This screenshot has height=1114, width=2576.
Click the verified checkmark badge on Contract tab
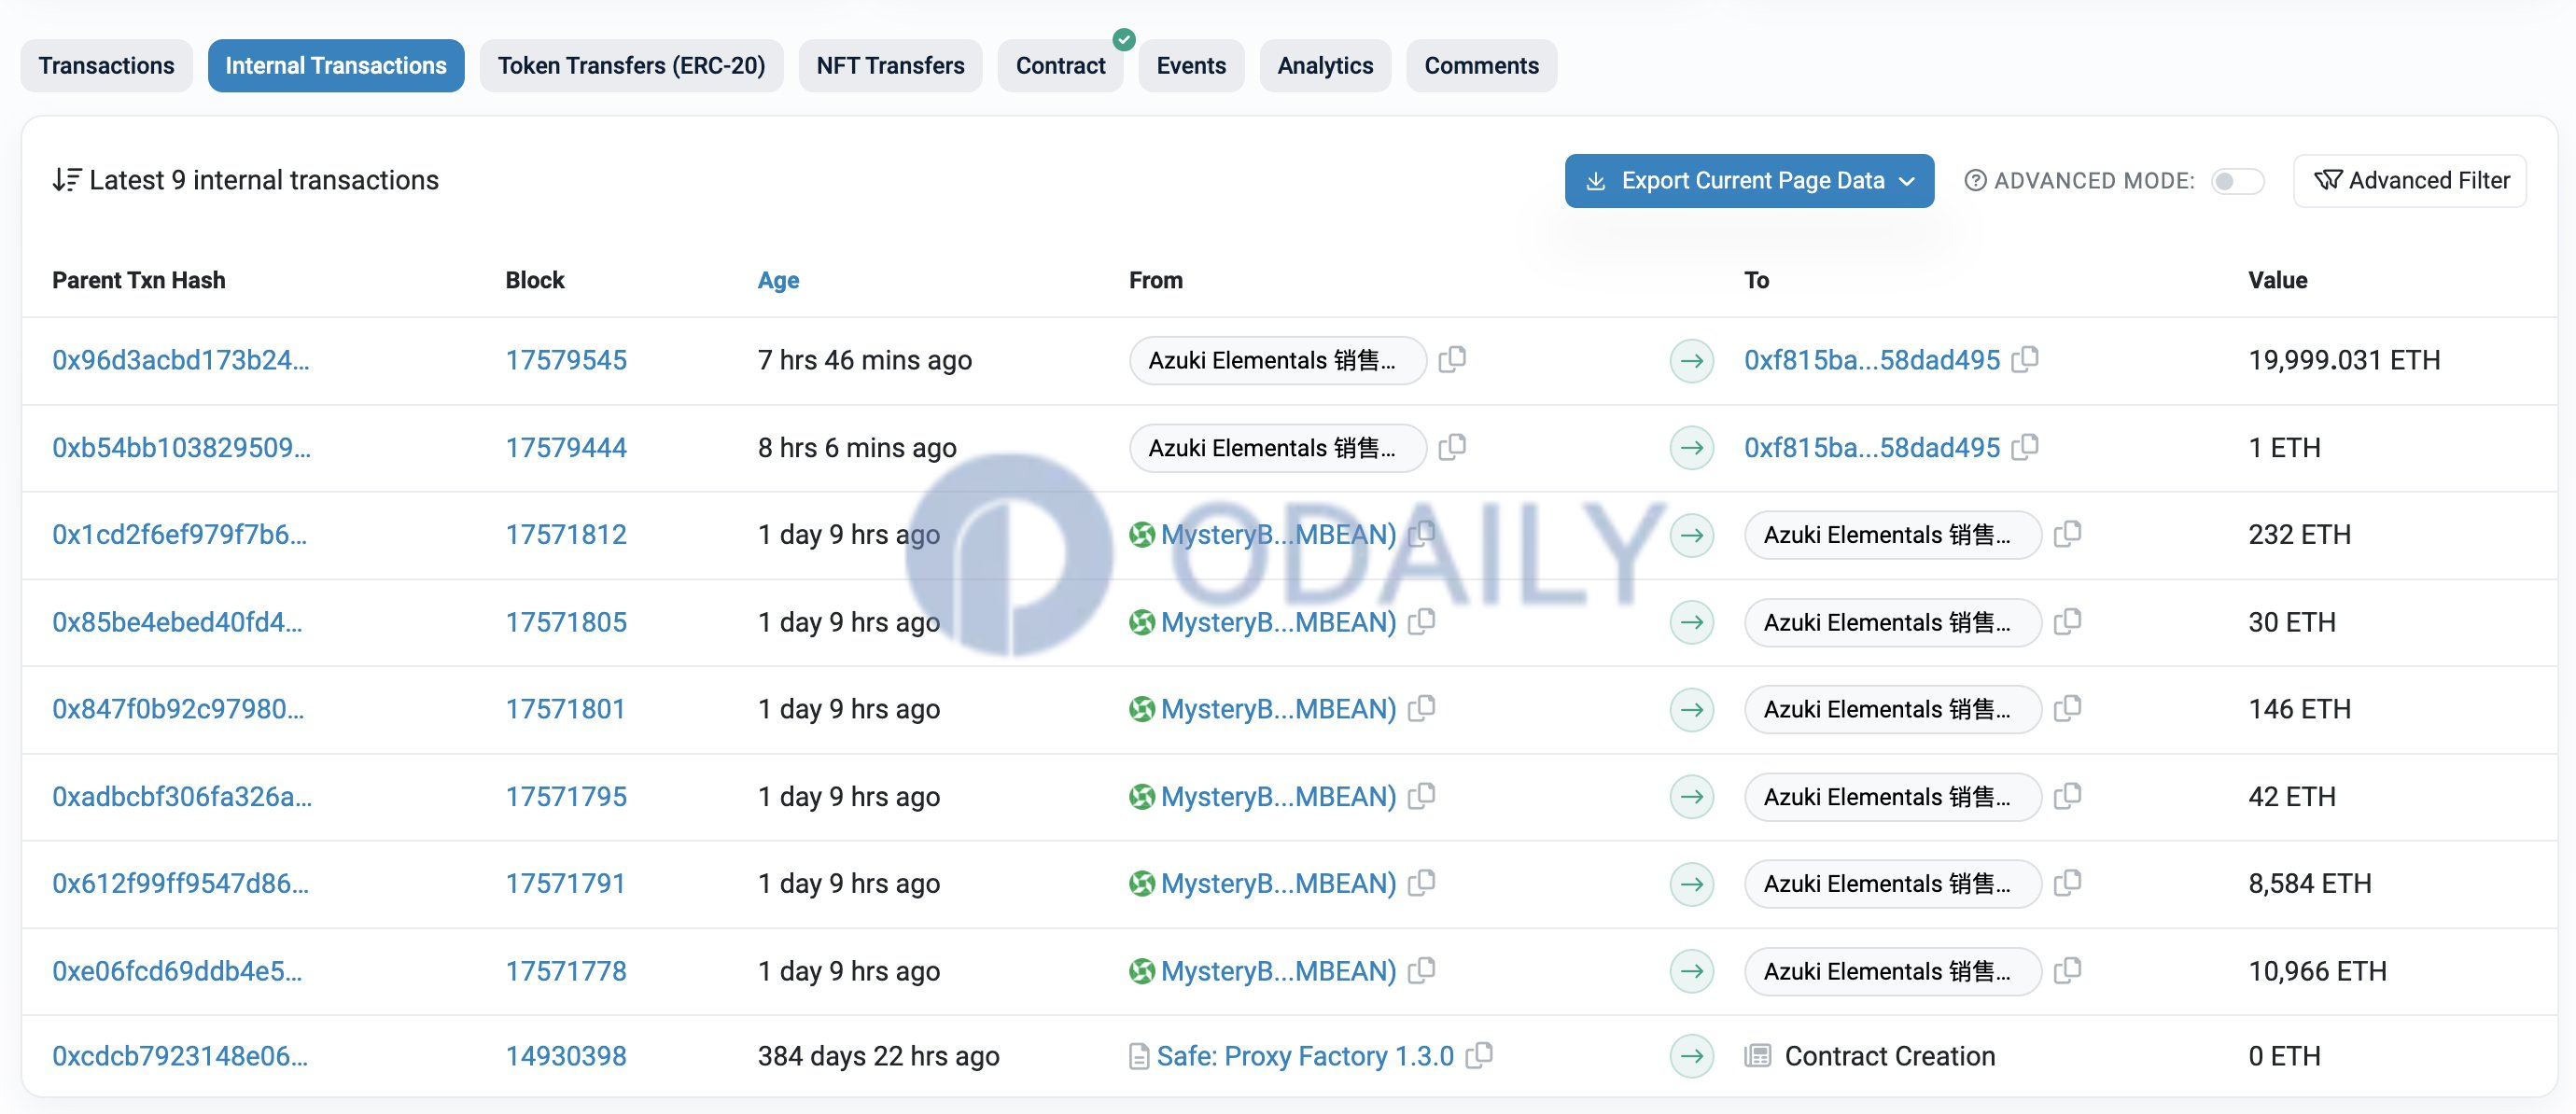[x=1124, y=39]
